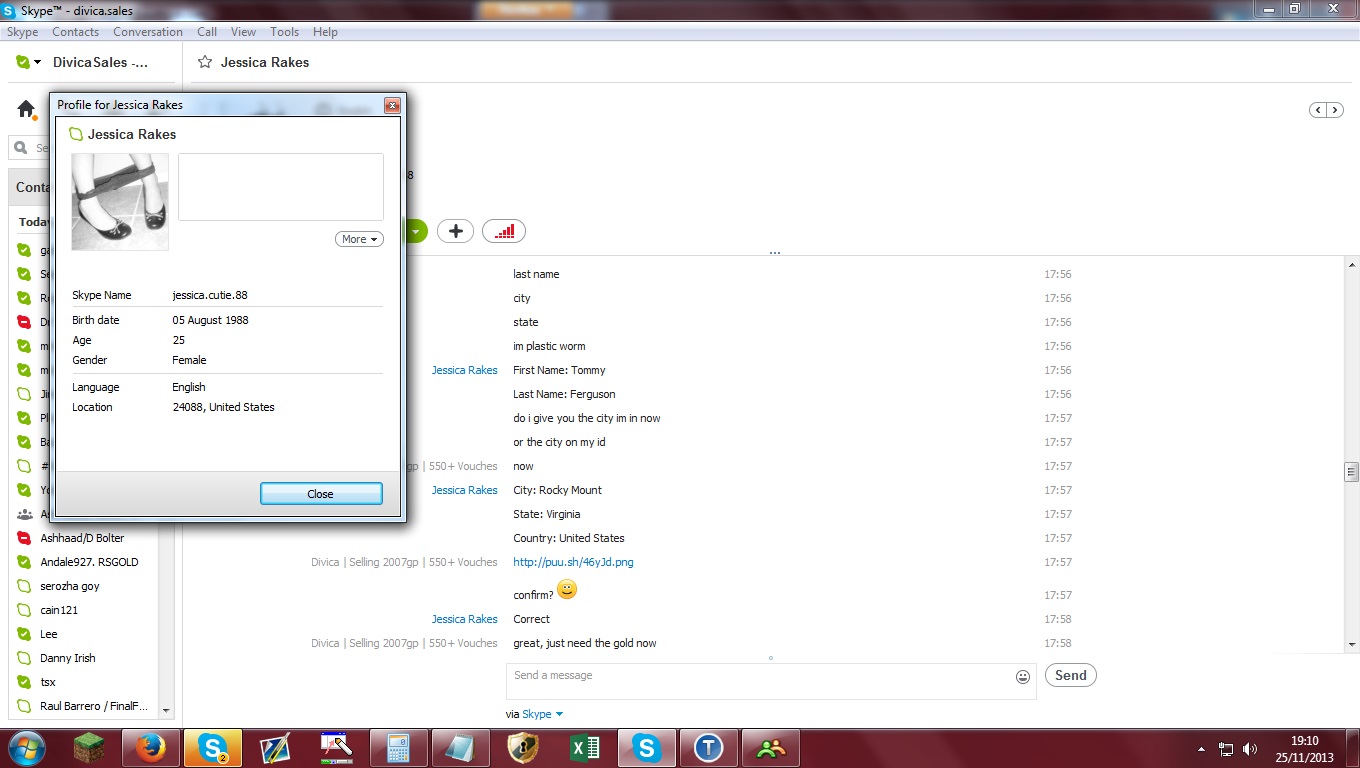Open the Call menu
1360x768 pixels.
click(x=207, y=32)
